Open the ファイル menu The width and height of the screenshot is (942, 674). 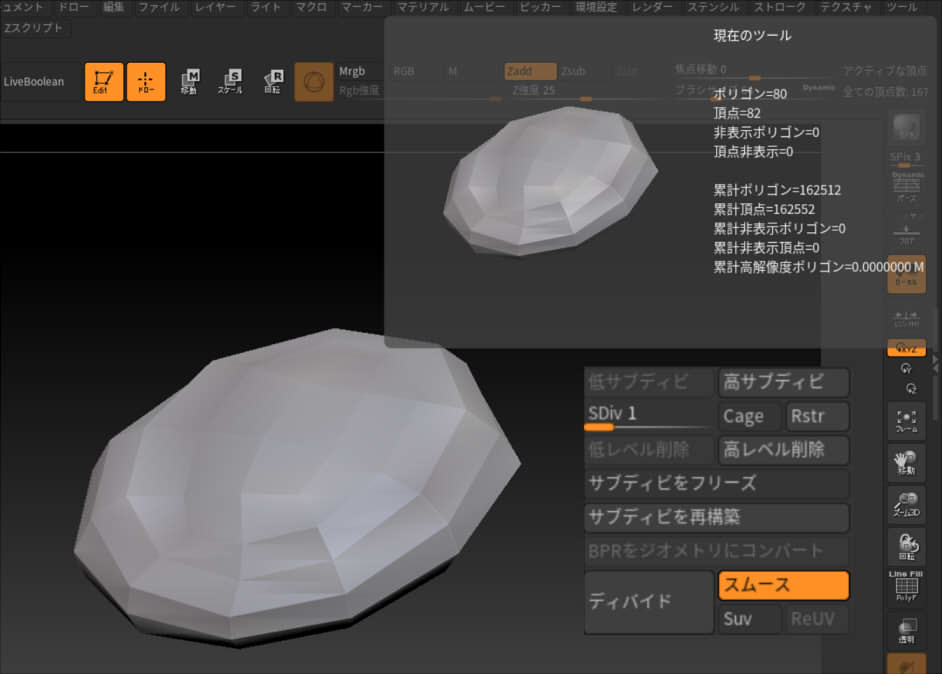(159, 7)
